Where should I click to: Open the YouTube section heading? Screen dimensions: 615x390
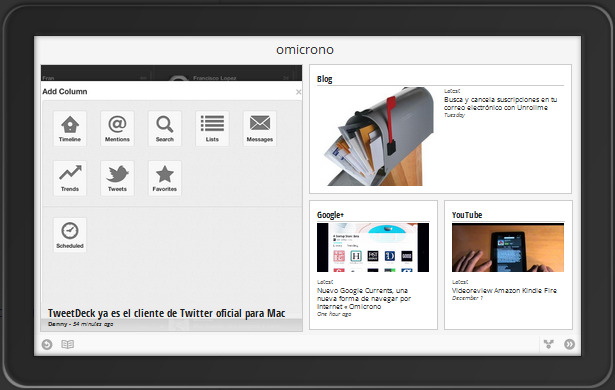pos(467,215)
